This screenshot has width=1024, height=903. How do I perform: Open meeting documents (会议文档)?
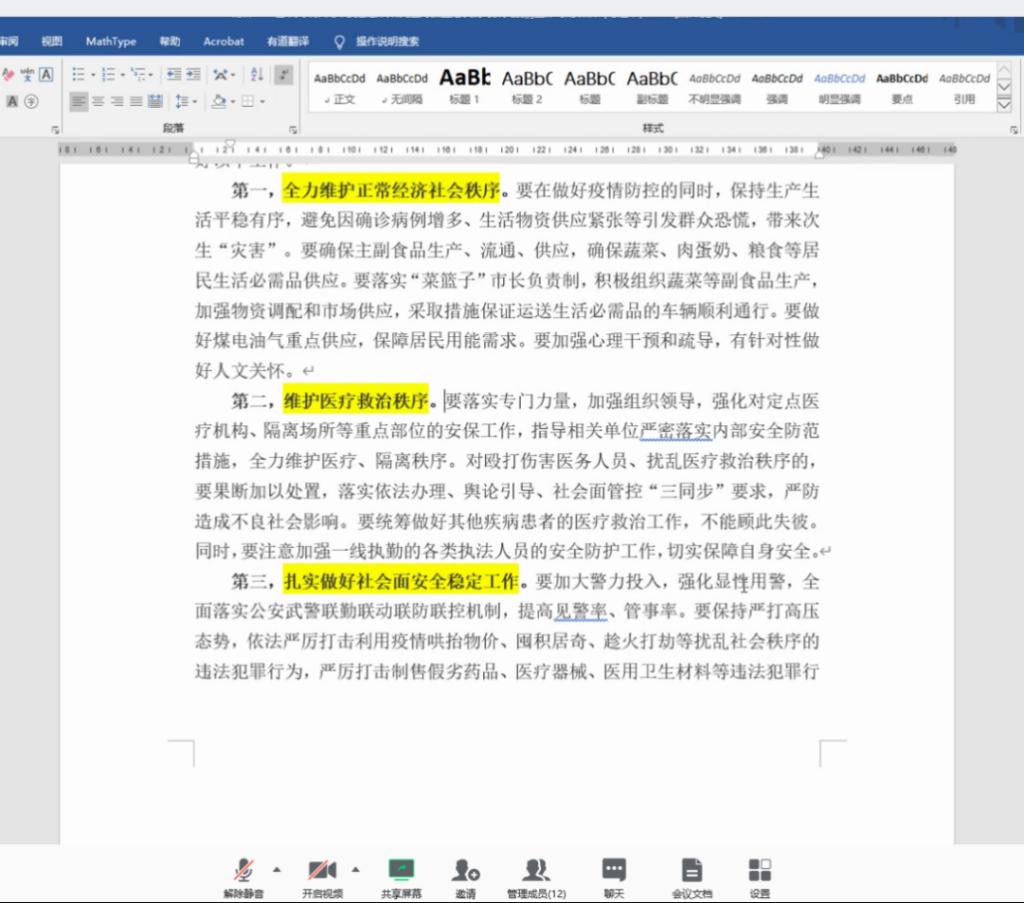(x=691, y=876)
